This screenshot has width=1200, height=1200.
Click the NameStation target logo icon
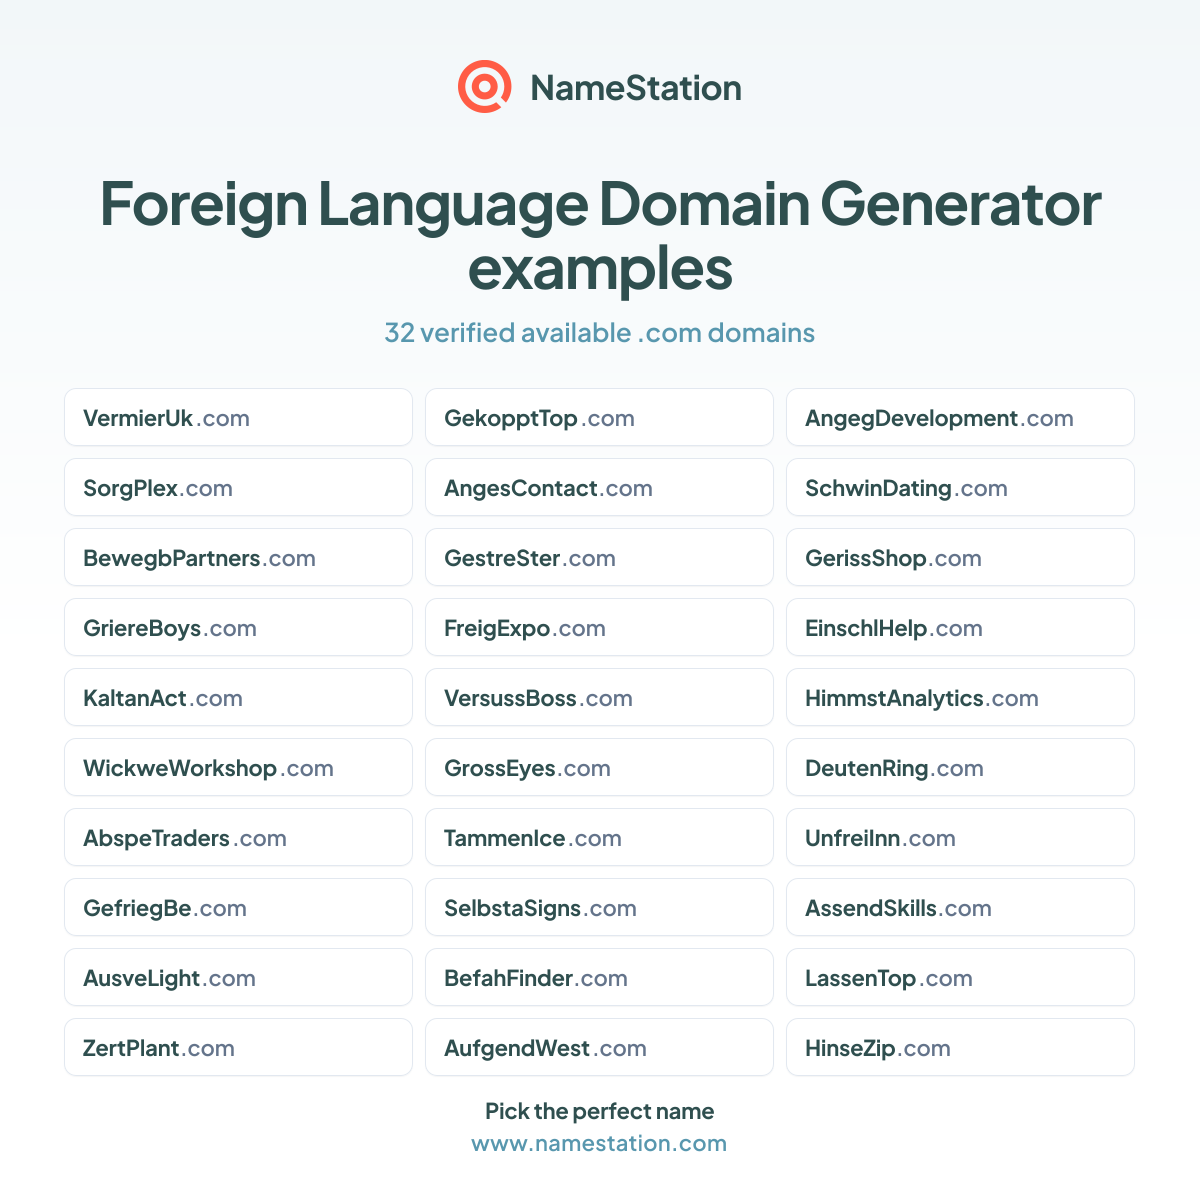tap(485, 87)
